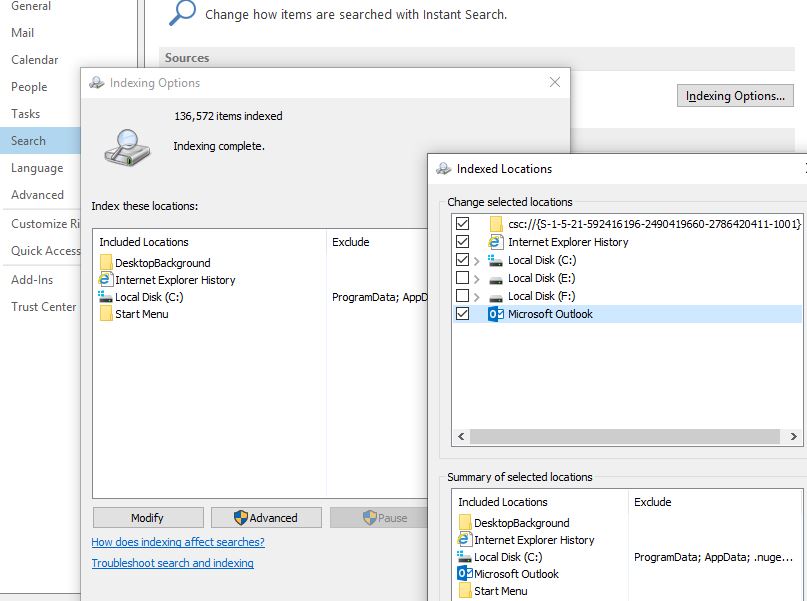Viewport: 807px width, 601px height.
Task: Click the Local Disk (F:) drive icon
Action: [x=495, y=296]
